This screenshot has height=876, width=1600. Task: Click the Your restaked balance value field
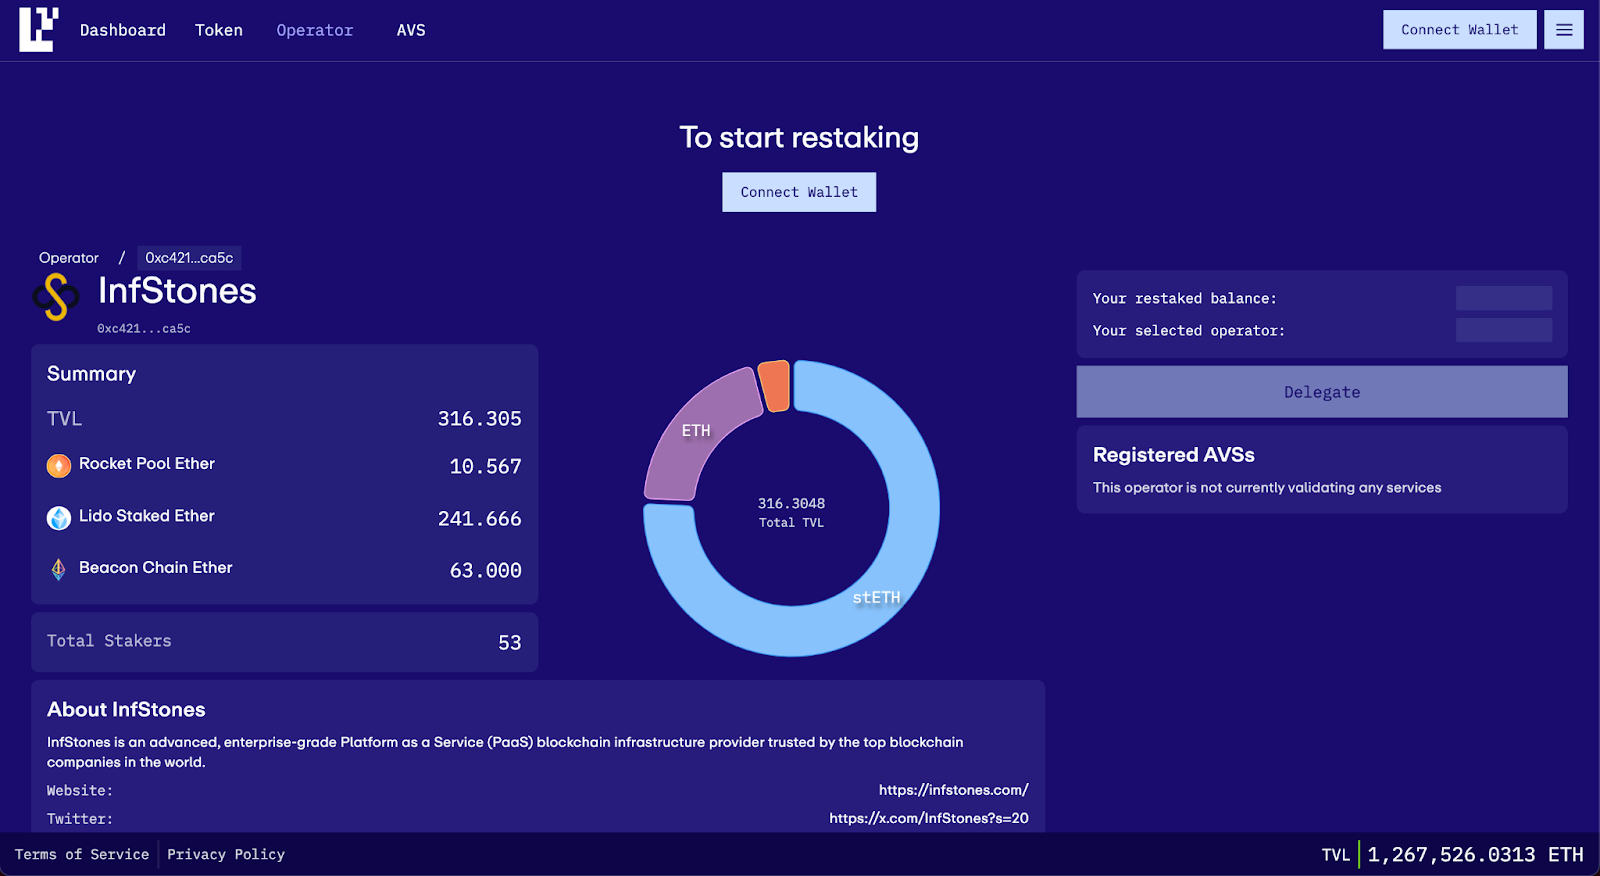point(1504,298)
